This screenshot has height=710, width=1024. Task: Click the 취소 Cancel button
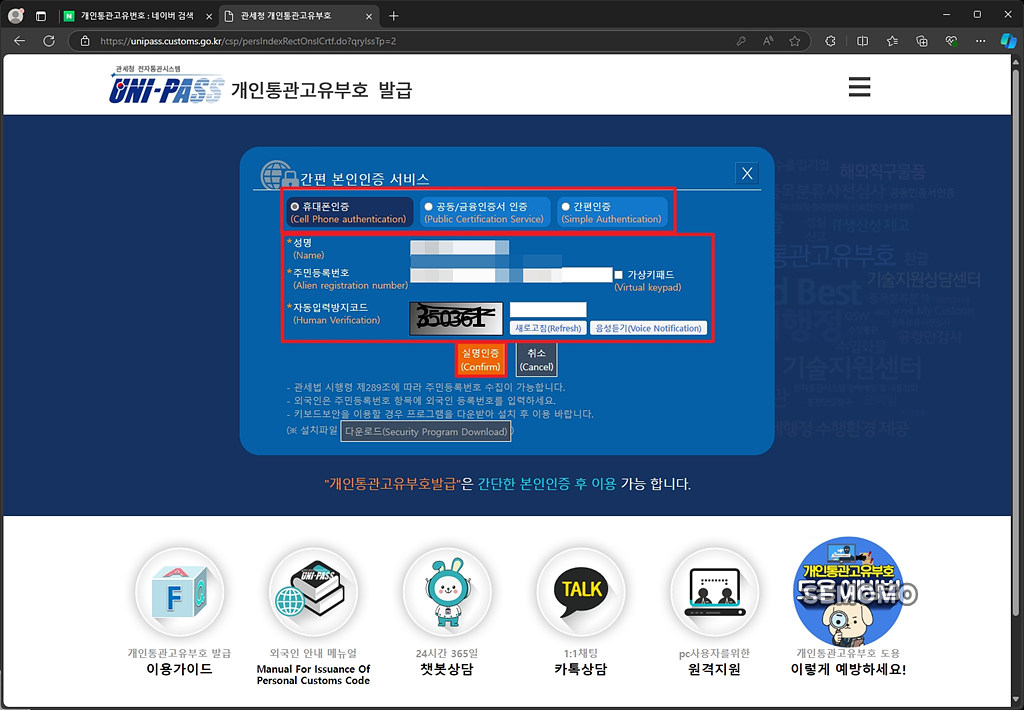[536, 359]
